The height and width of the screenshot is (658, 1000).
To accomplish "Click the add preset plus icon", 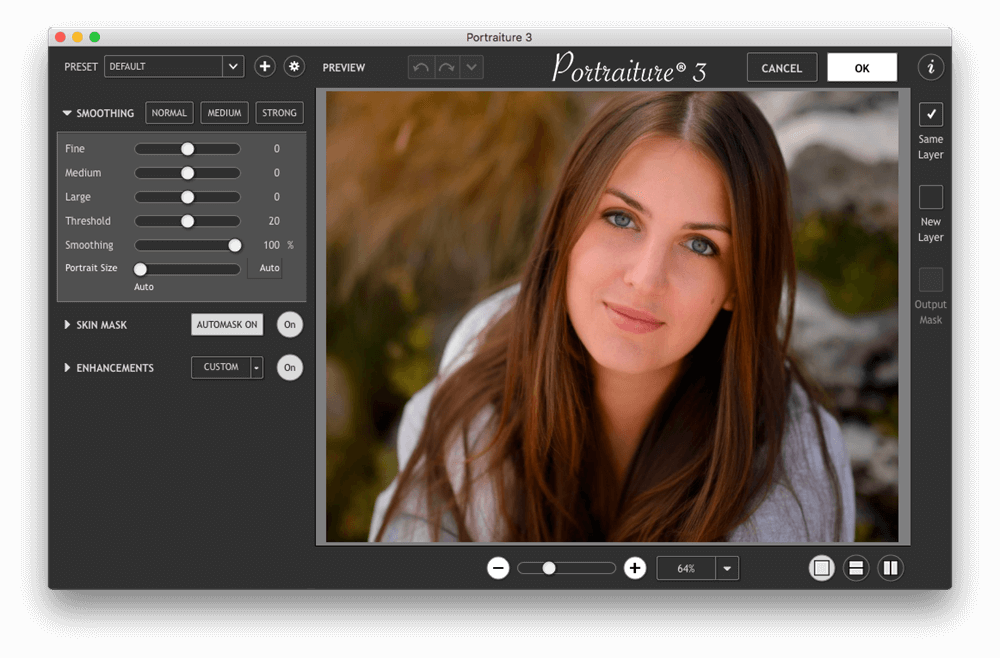I will point(264,67).
